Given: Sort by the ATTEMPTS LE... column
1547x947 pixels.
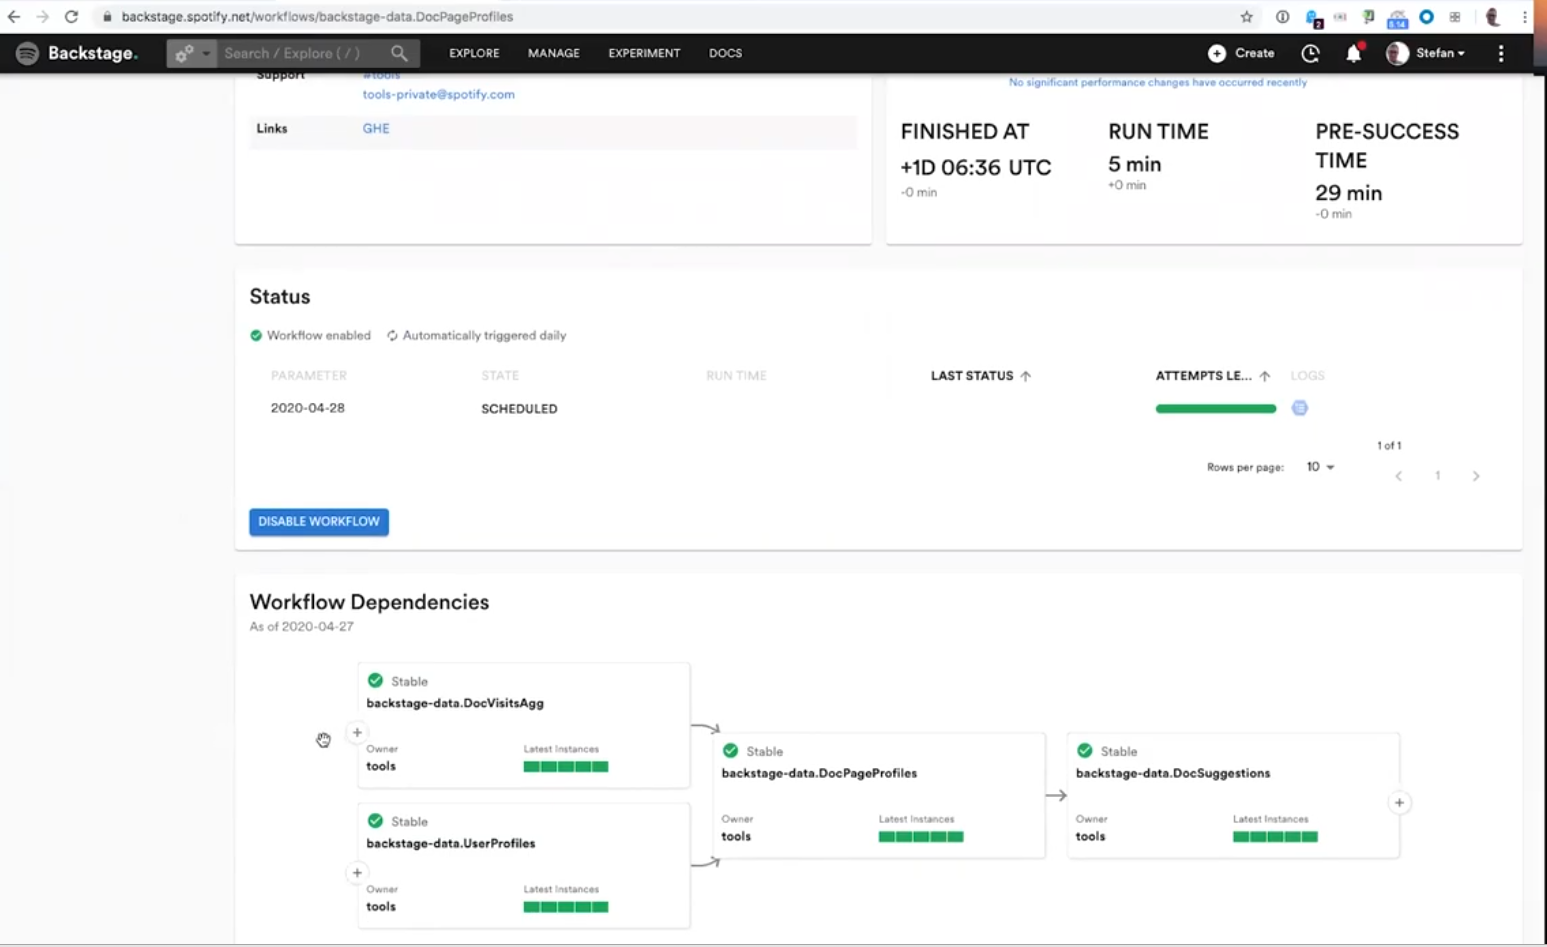Looking at the screenshot, I should tap(1213, 376).
